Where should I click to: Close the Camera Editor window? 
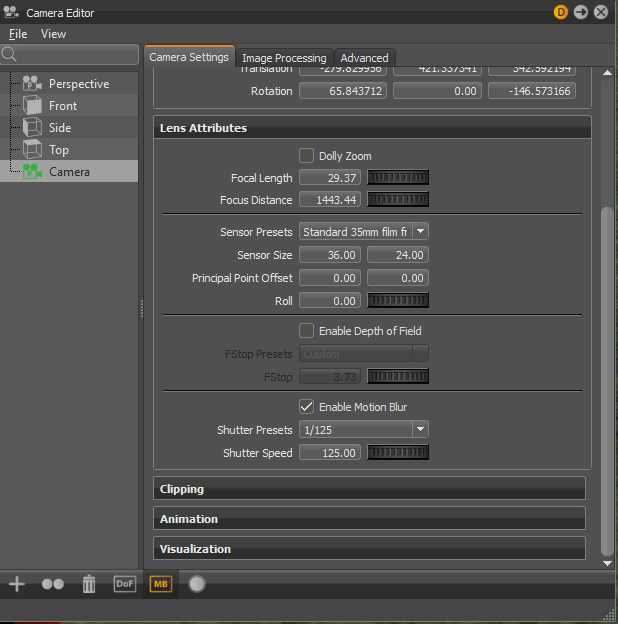coord(601,12)
